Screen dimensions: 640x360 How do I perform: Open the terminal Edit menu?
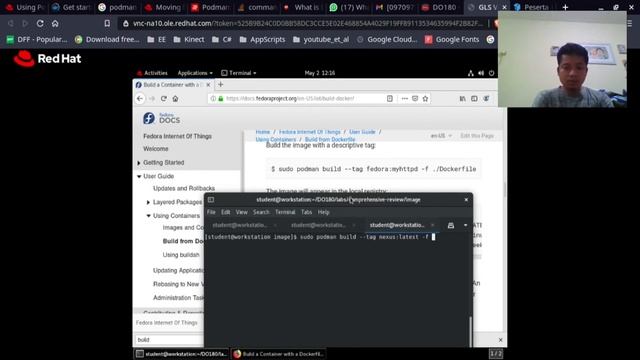[x=226, y=212]
